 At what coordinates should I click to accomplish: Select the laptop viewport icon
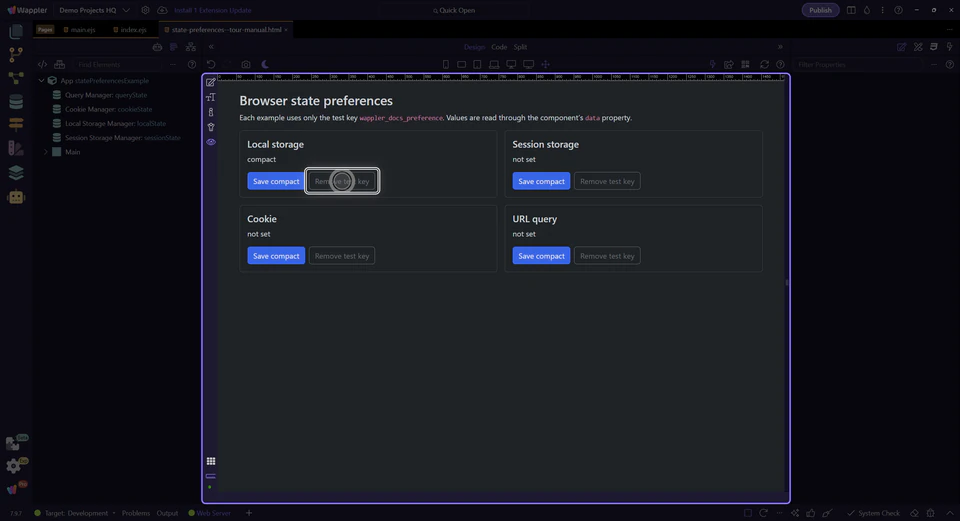(x=493, y=64)
